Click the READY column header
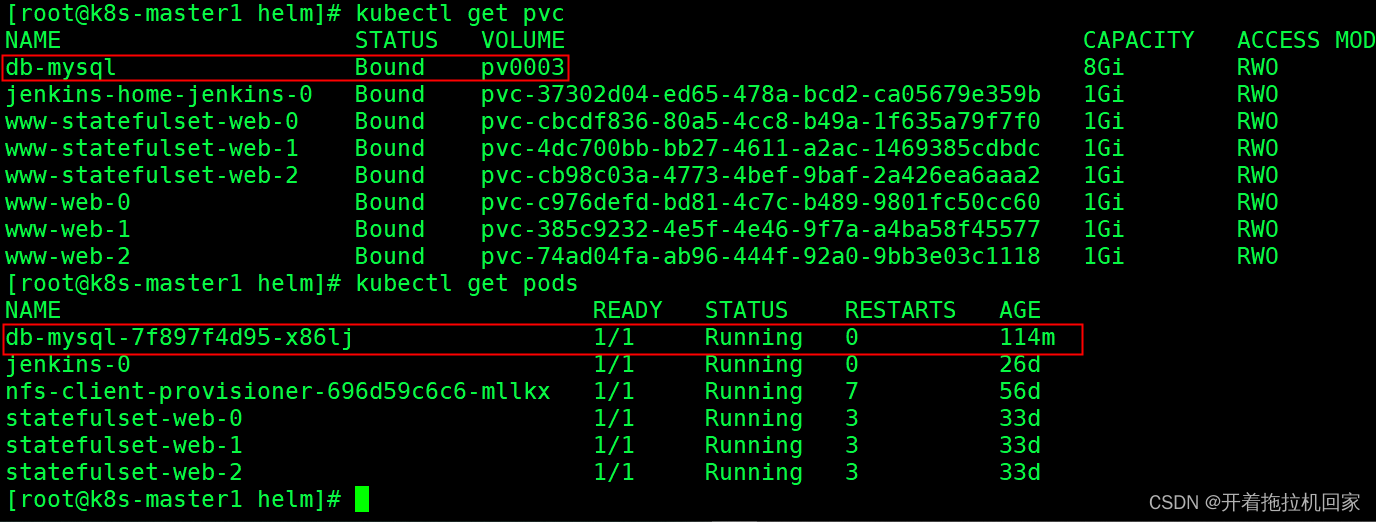Viewport: 1376px width, 522px height. point(628,311)
